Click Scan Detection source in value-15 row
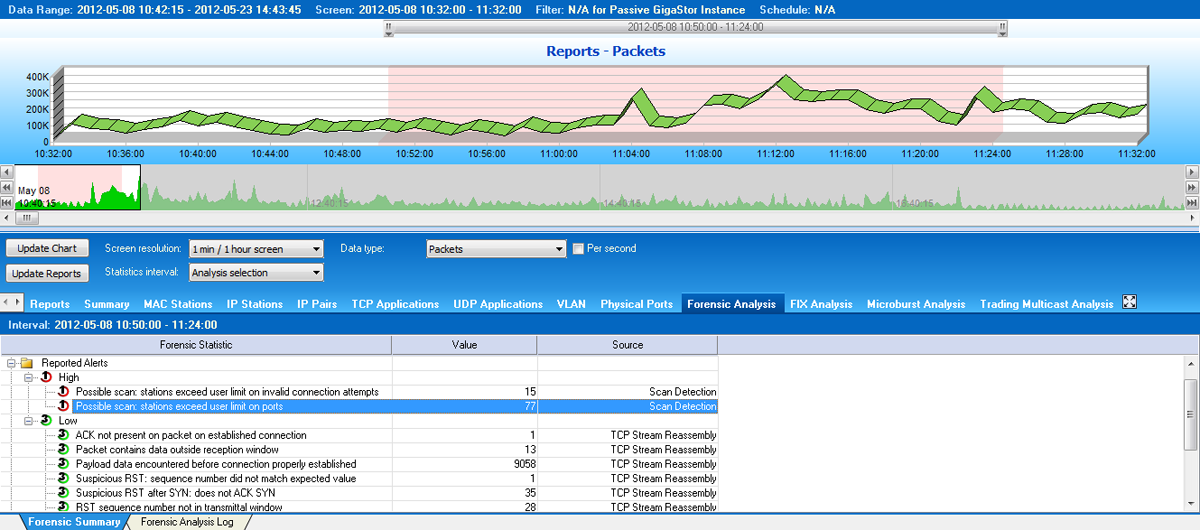 (x=683, y=392)
